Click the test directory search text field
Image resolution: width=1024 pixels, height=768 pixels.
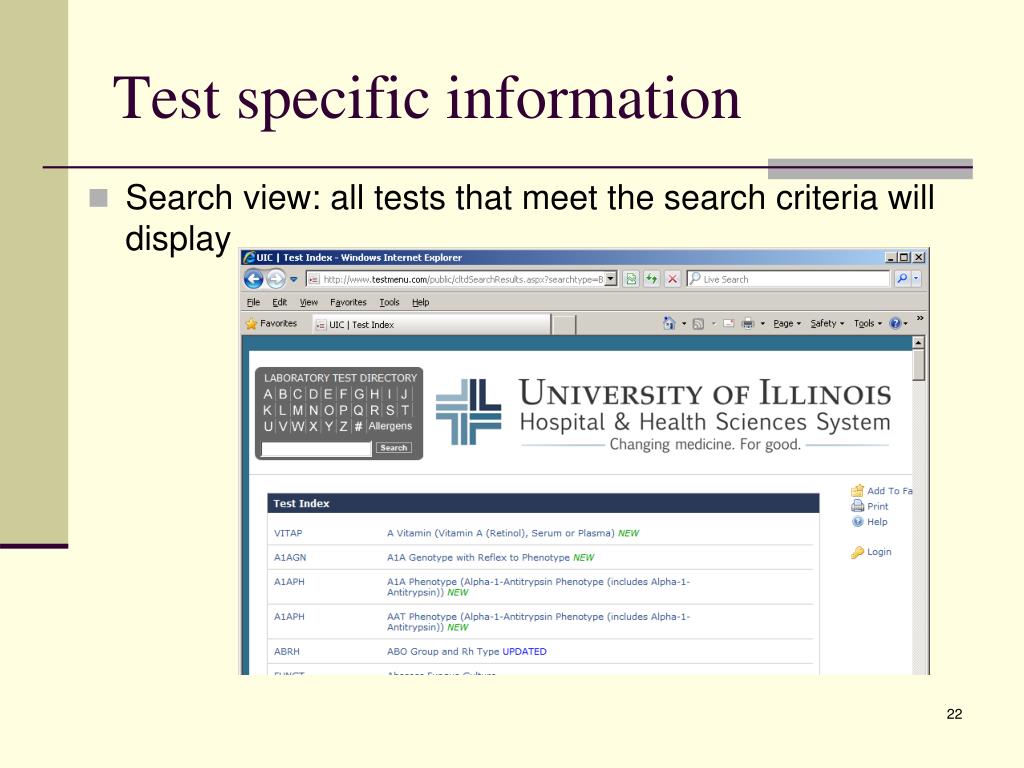tap(316, 448)
